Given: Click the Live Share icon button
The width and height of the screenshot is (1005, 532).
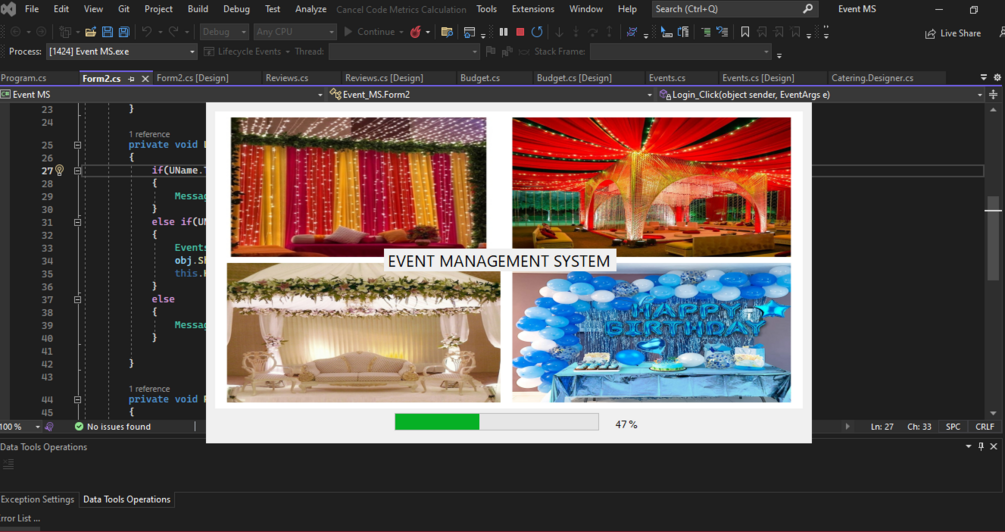Looking at the screenshot, I should click(953, 33).
